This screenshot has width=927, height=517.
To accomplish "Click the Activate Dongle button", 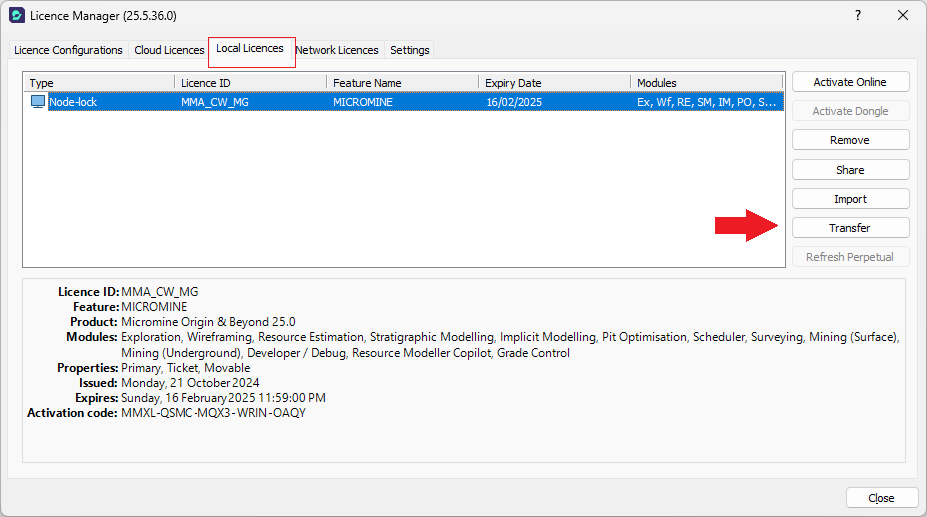I will 850,111.
